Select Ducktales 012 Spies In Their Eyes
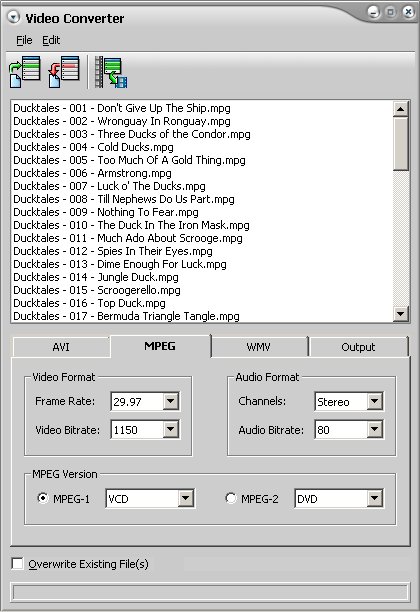 (x=113, y=251)
